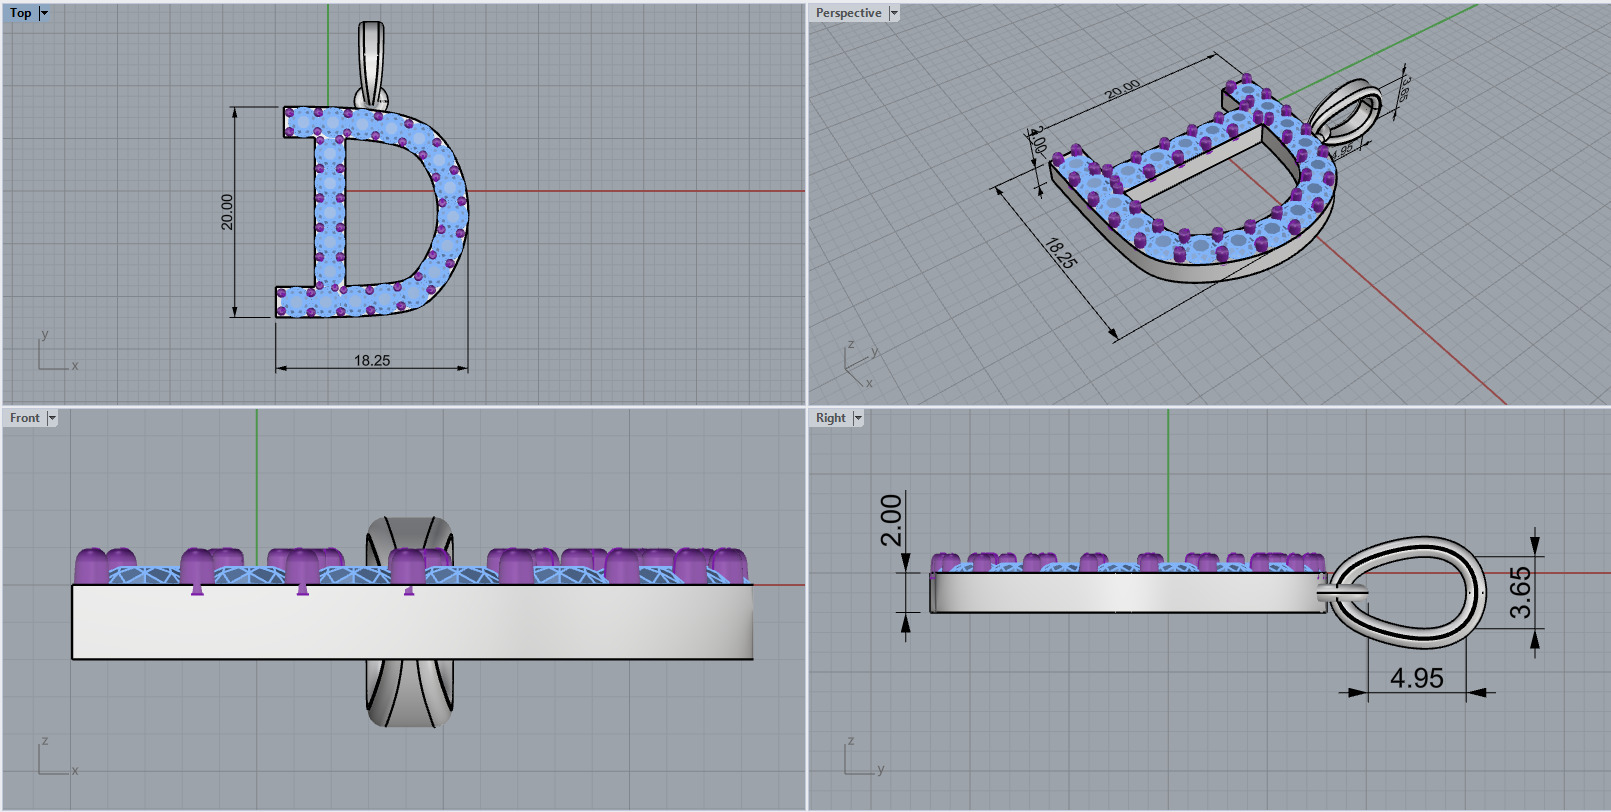Select the 20.00 dimension in Perspective view

(1122, 90)
